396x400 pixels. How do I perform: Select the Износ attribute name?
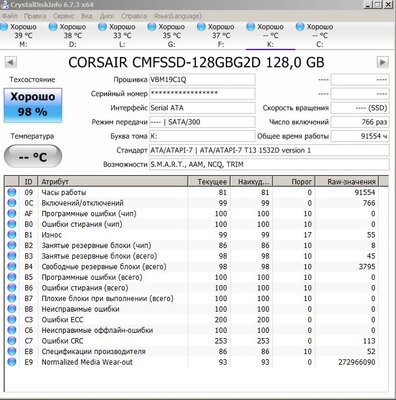coord(52,235)
